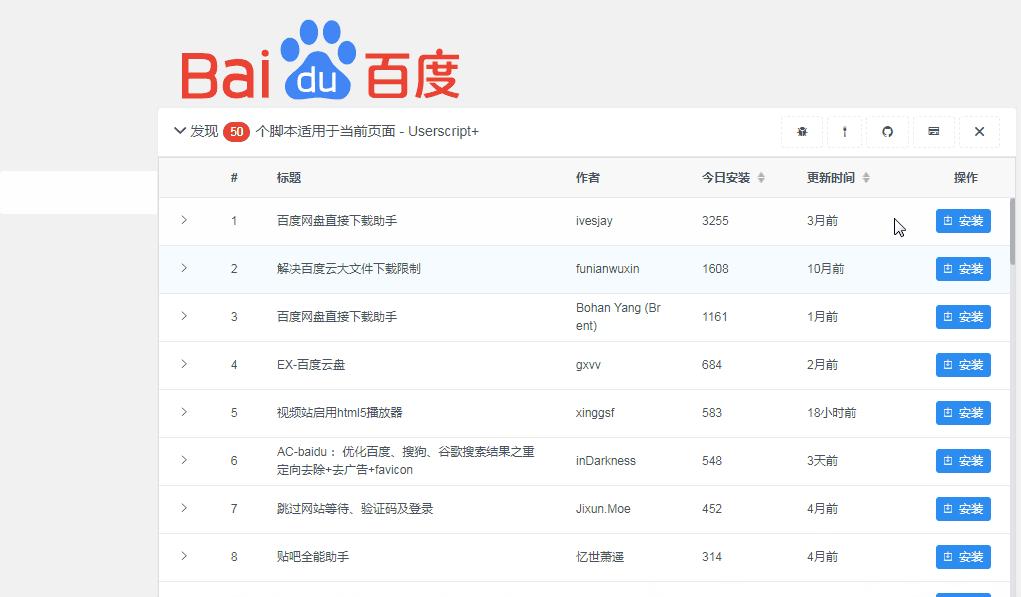Image resolution: width=1021 pixels, height=597 pixels.
Task: Click update time 18小时前
Action: click(x=832, y=413)
